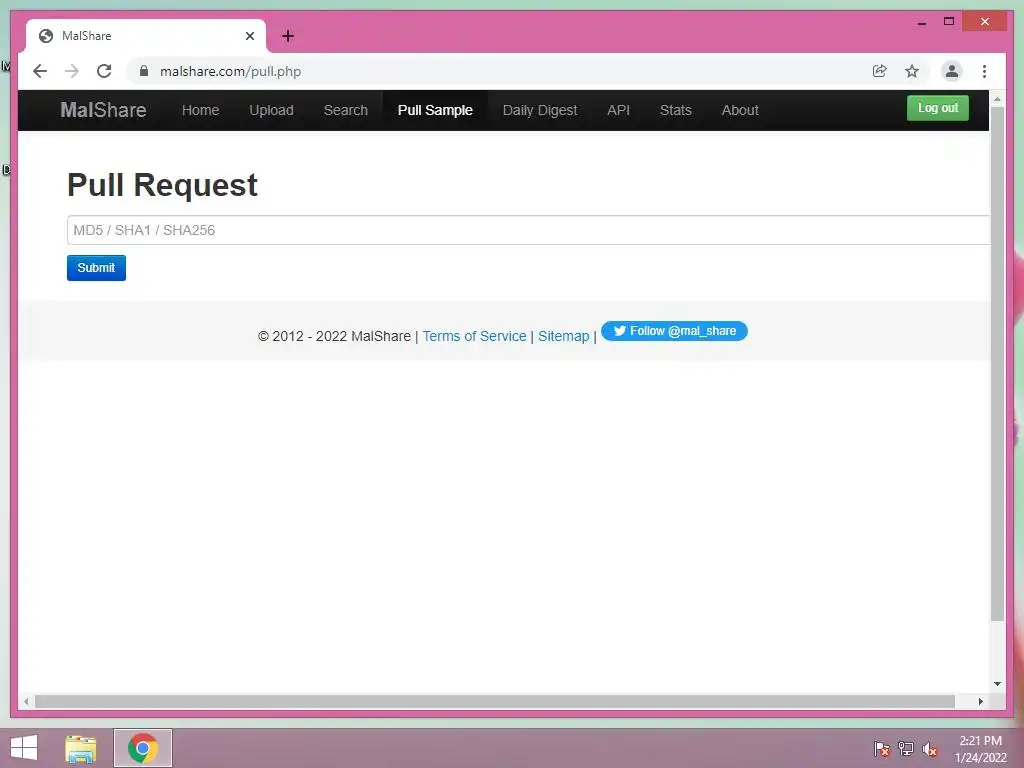This screenshot has height=768, width=1024.
Task: View site security lock icon
Action: [x=144, y=71]
